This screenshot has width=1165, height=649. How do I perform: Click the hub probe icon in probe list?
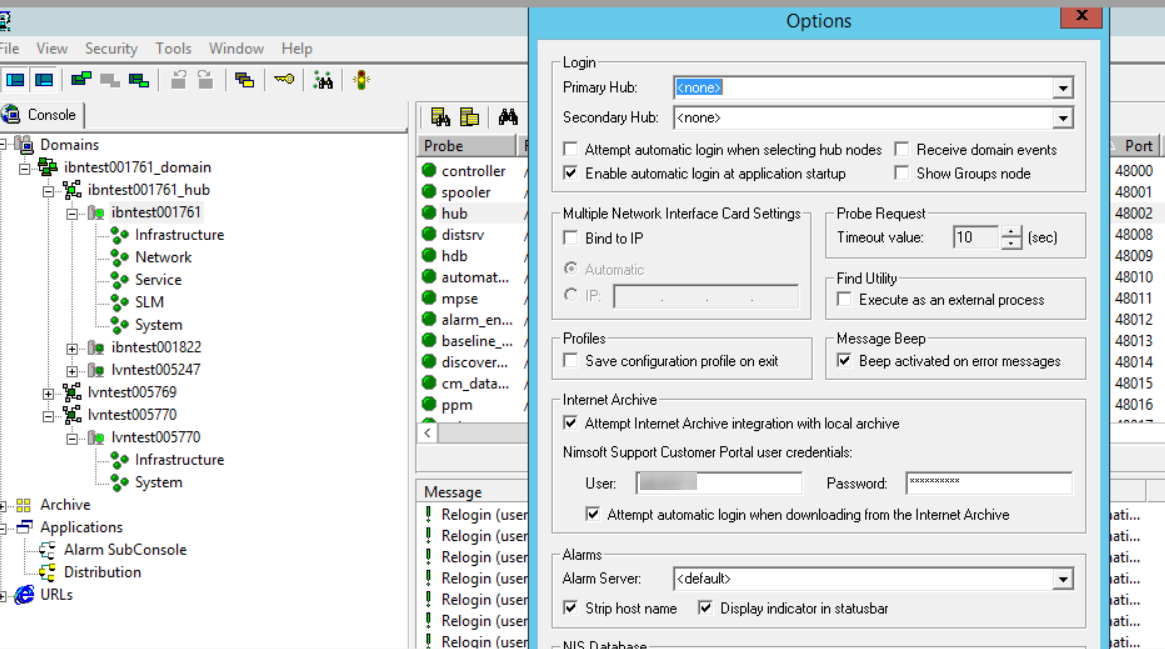tap(428, 213)
